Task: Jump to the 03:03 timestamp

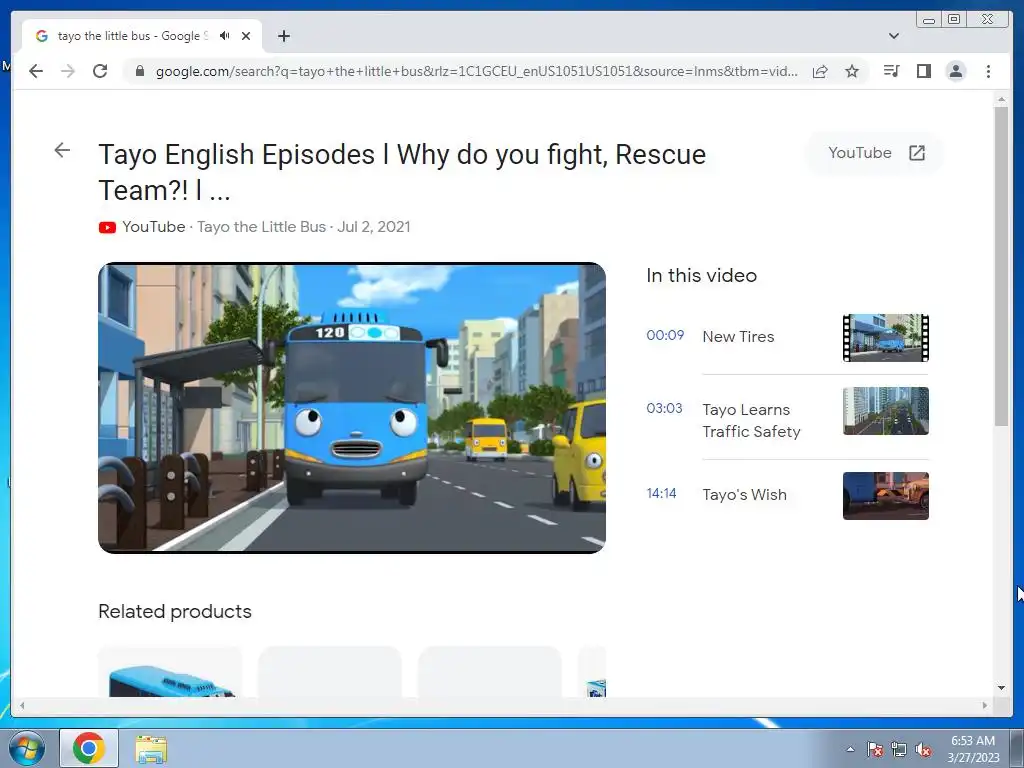Action: (x=664, y=408)
